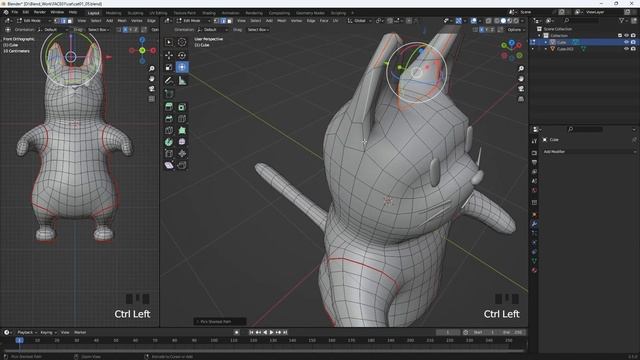Open the Face menu in main viewport
640x360 pixels.
pyautogui.click(x=324, y=20)
